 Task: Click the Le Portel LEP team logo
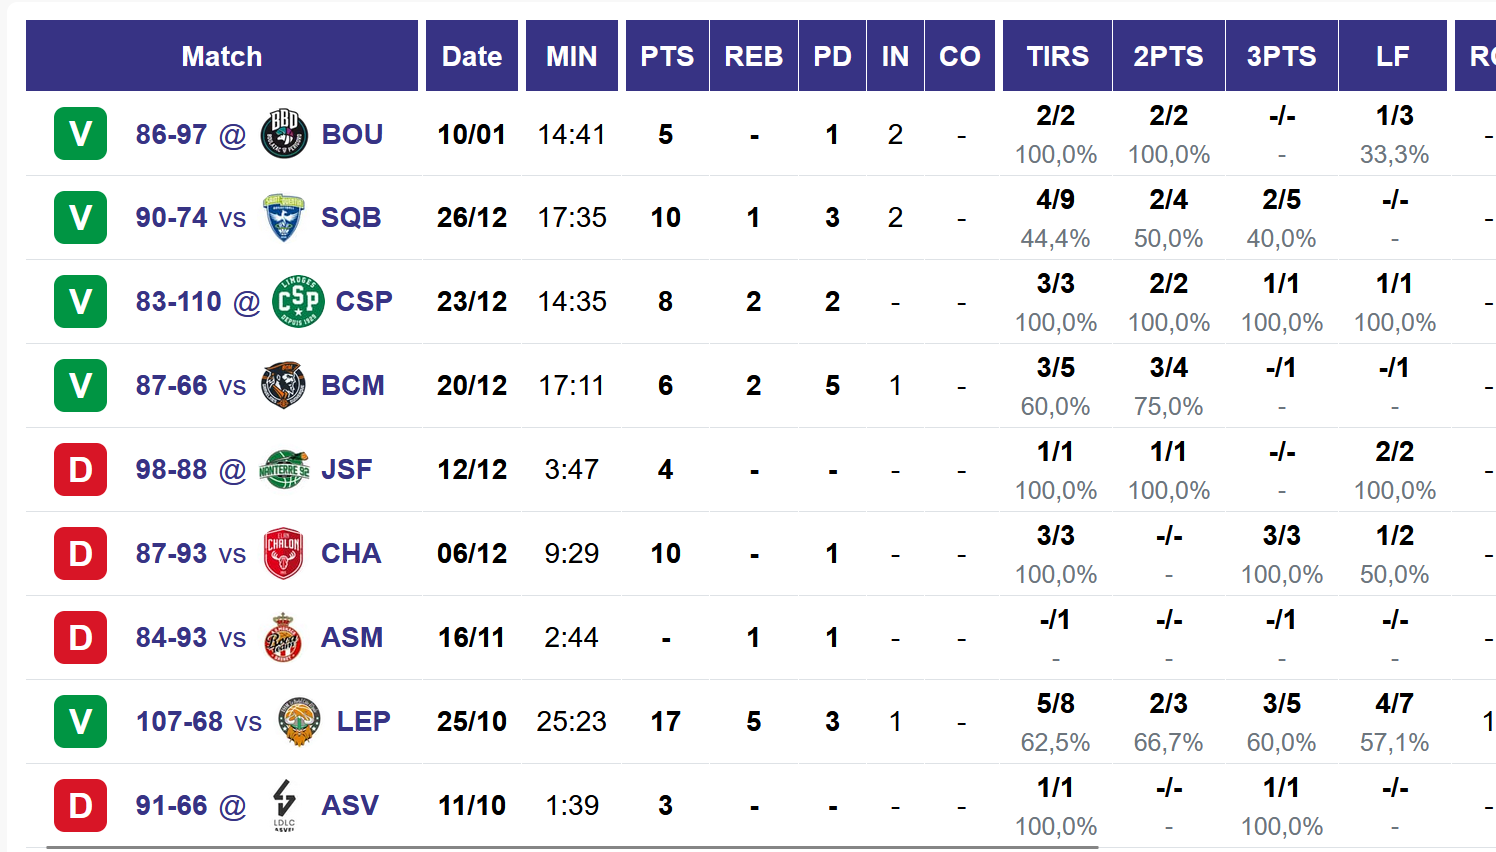[299, 721]
